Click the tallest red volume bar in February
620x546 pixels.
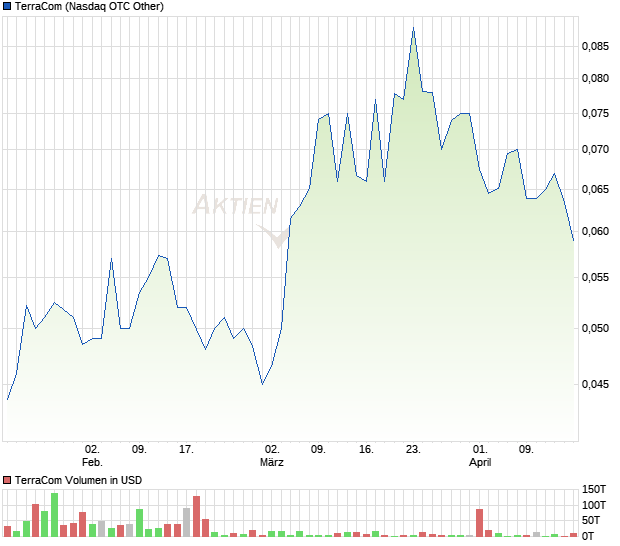click(197, 516)
